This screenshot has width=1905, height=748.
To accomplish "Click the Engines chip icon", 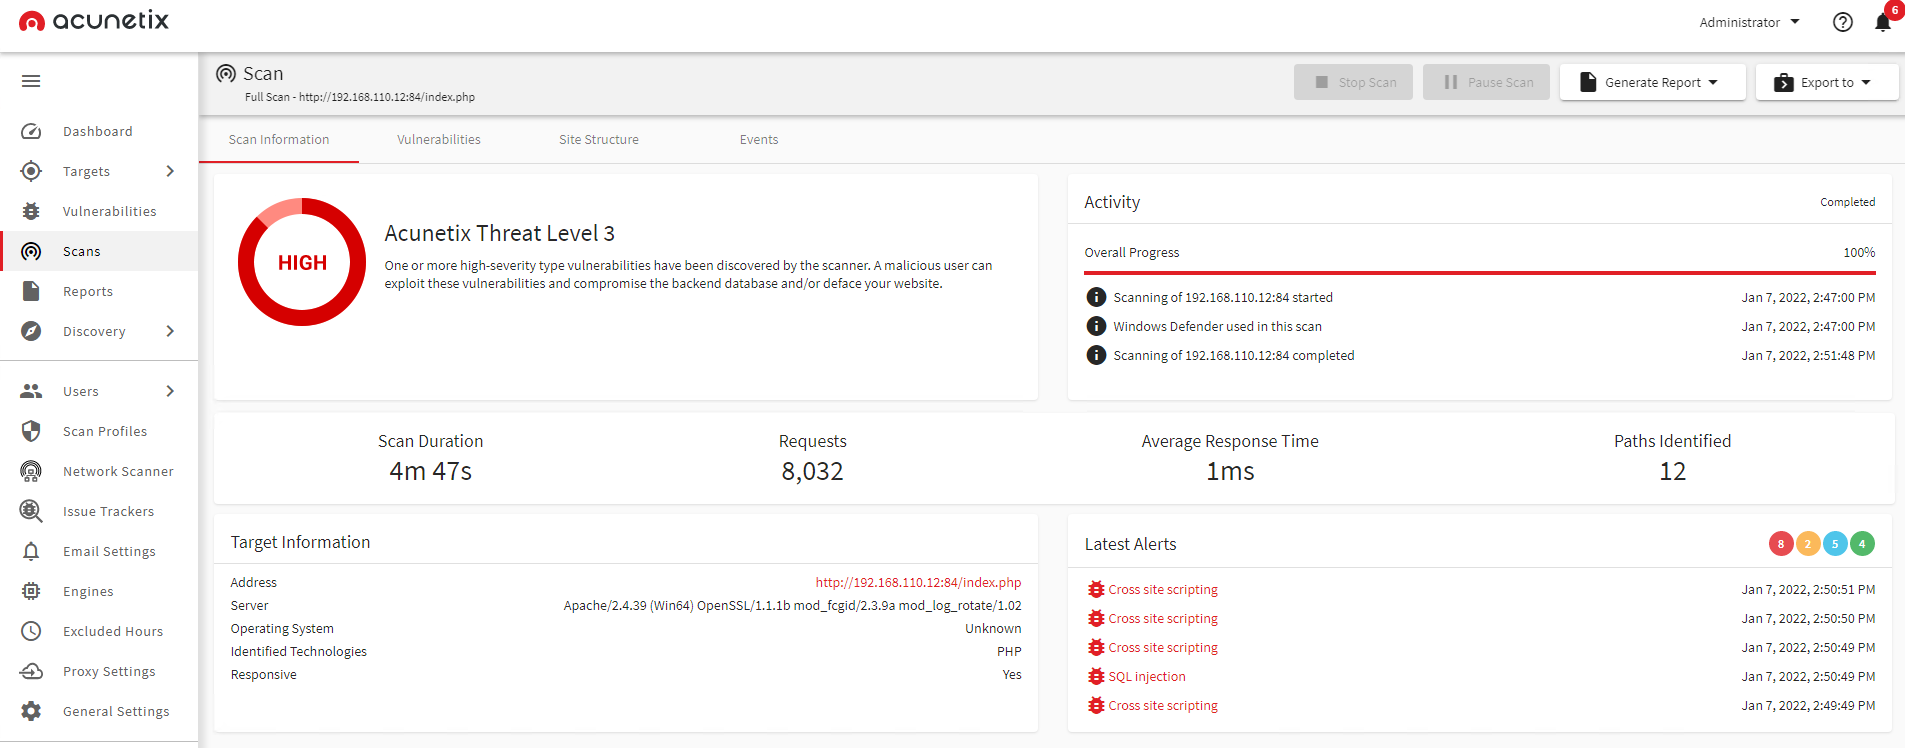I will coord(31,591).
